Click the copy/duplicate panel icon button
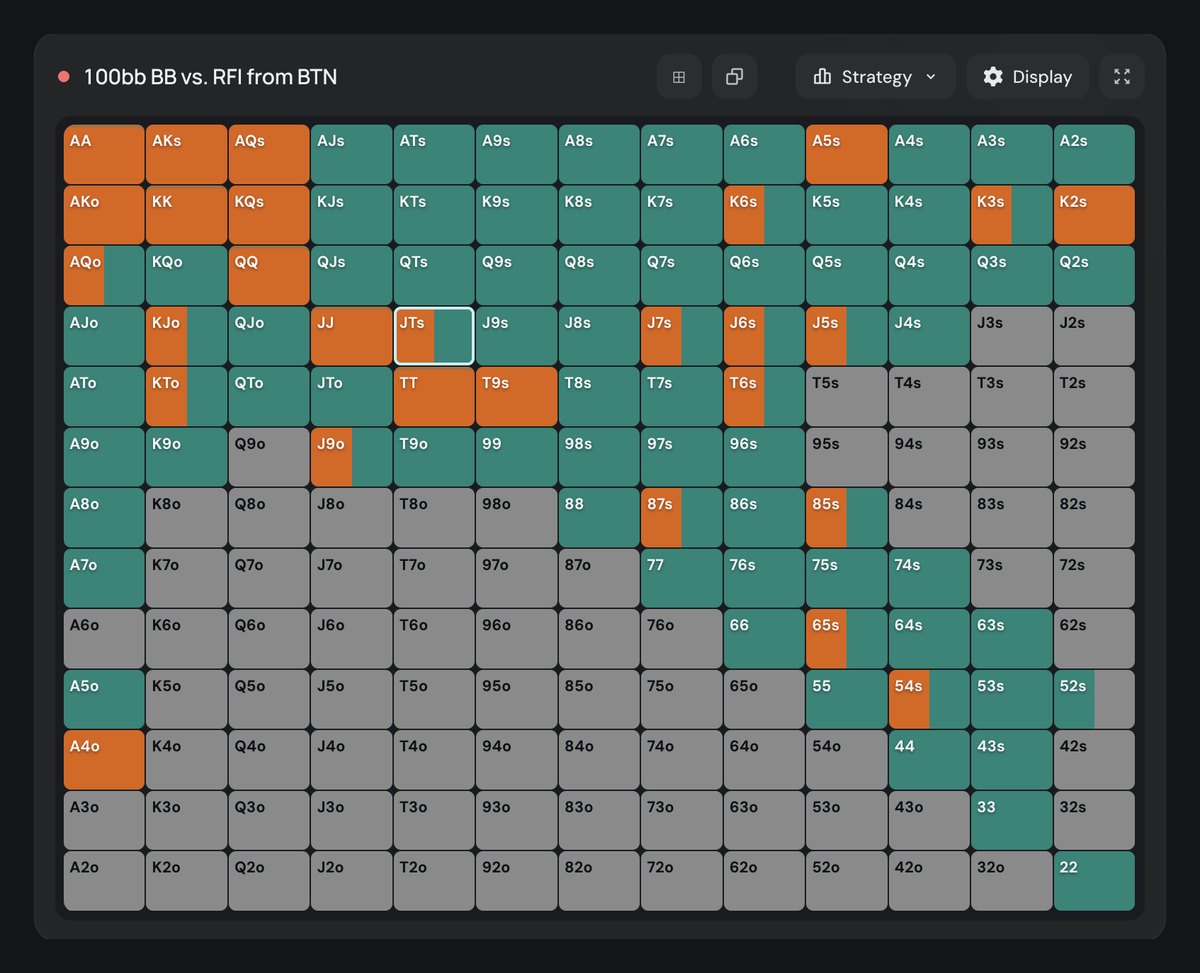Screen dimensions: 1200x973 [x=734, y=77]
